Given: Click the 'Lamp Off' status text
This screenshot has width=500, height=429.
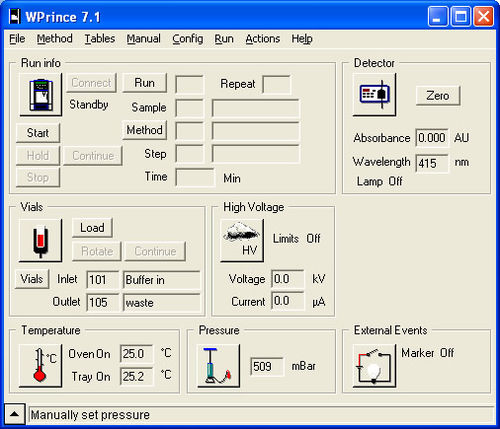Looking at the screenshot, I should point(379,181).
